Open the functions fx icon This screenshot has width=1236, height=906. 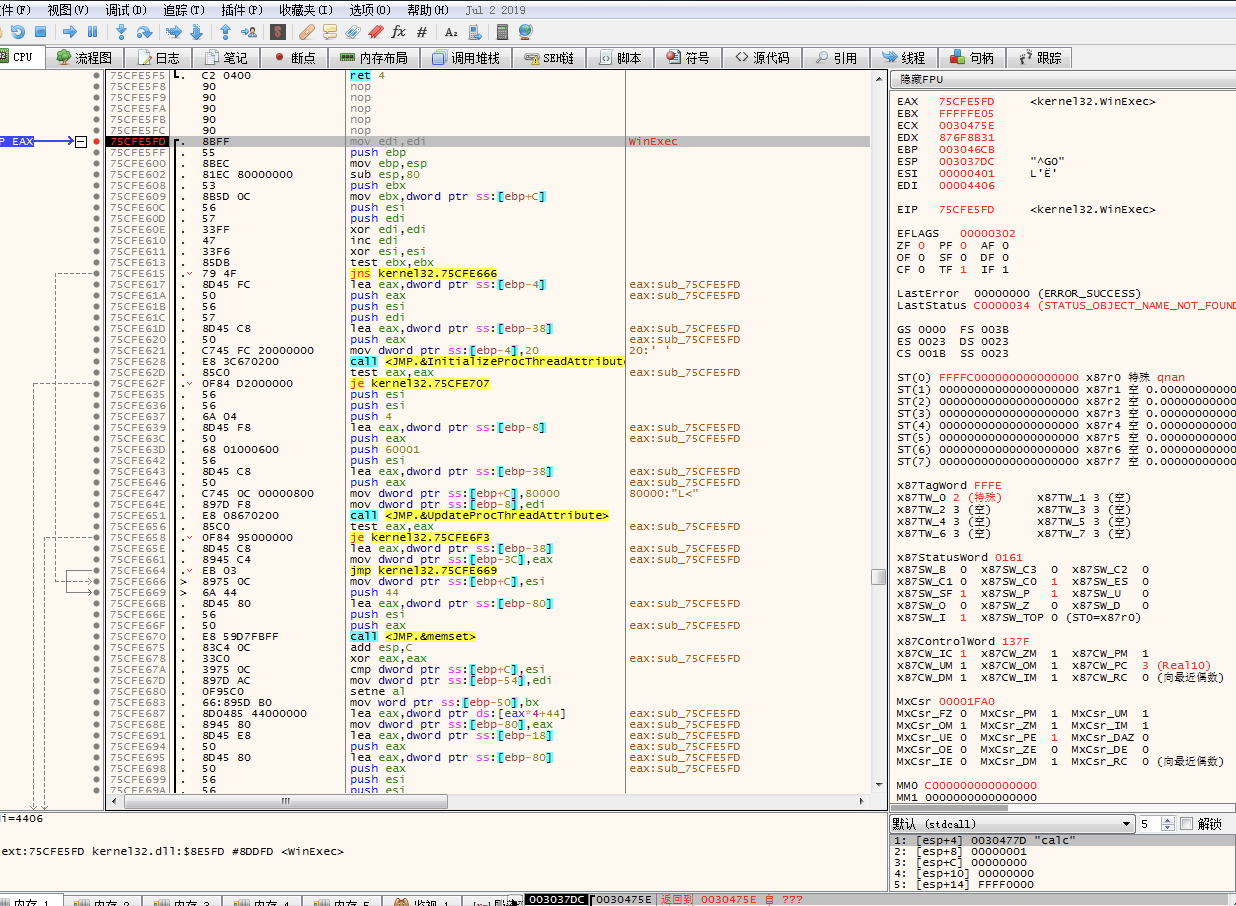(398, 32)
